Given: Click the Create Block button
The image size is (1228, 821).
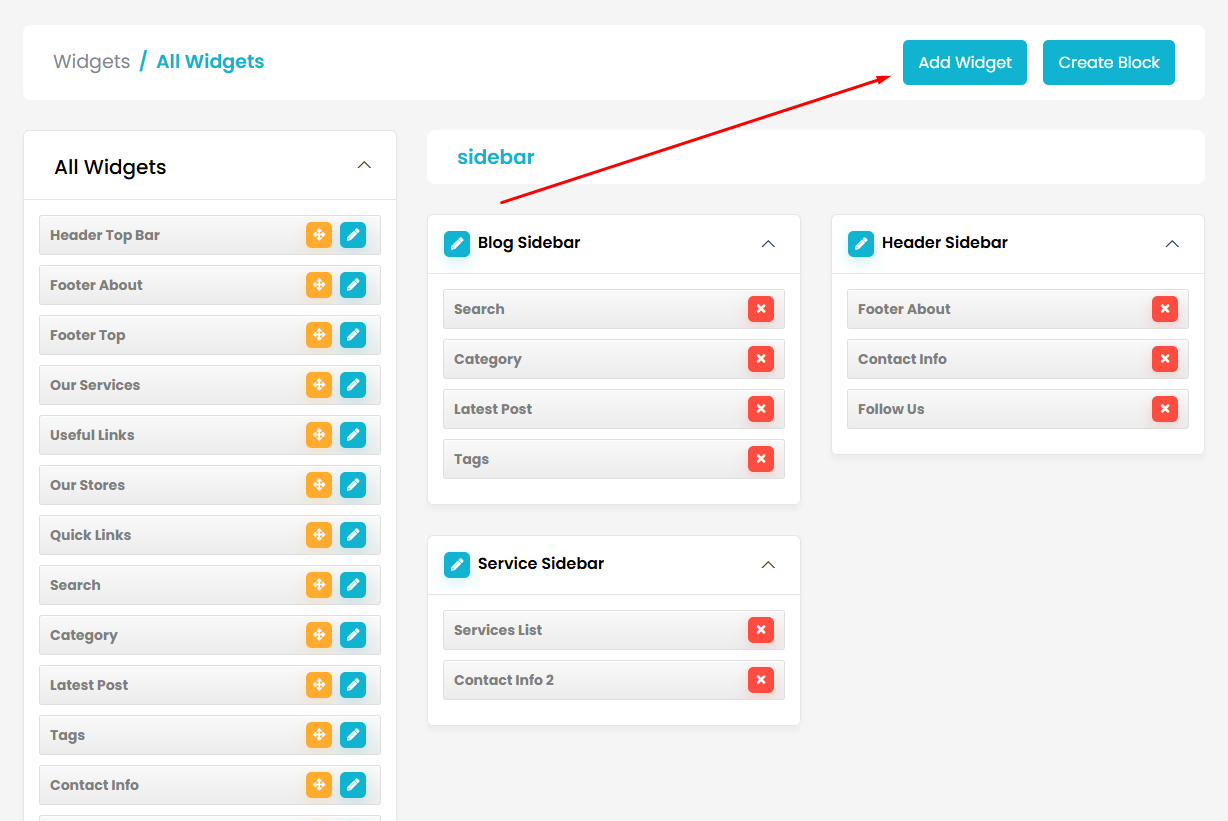Looking at the screenshot, I should [1108, 62].
